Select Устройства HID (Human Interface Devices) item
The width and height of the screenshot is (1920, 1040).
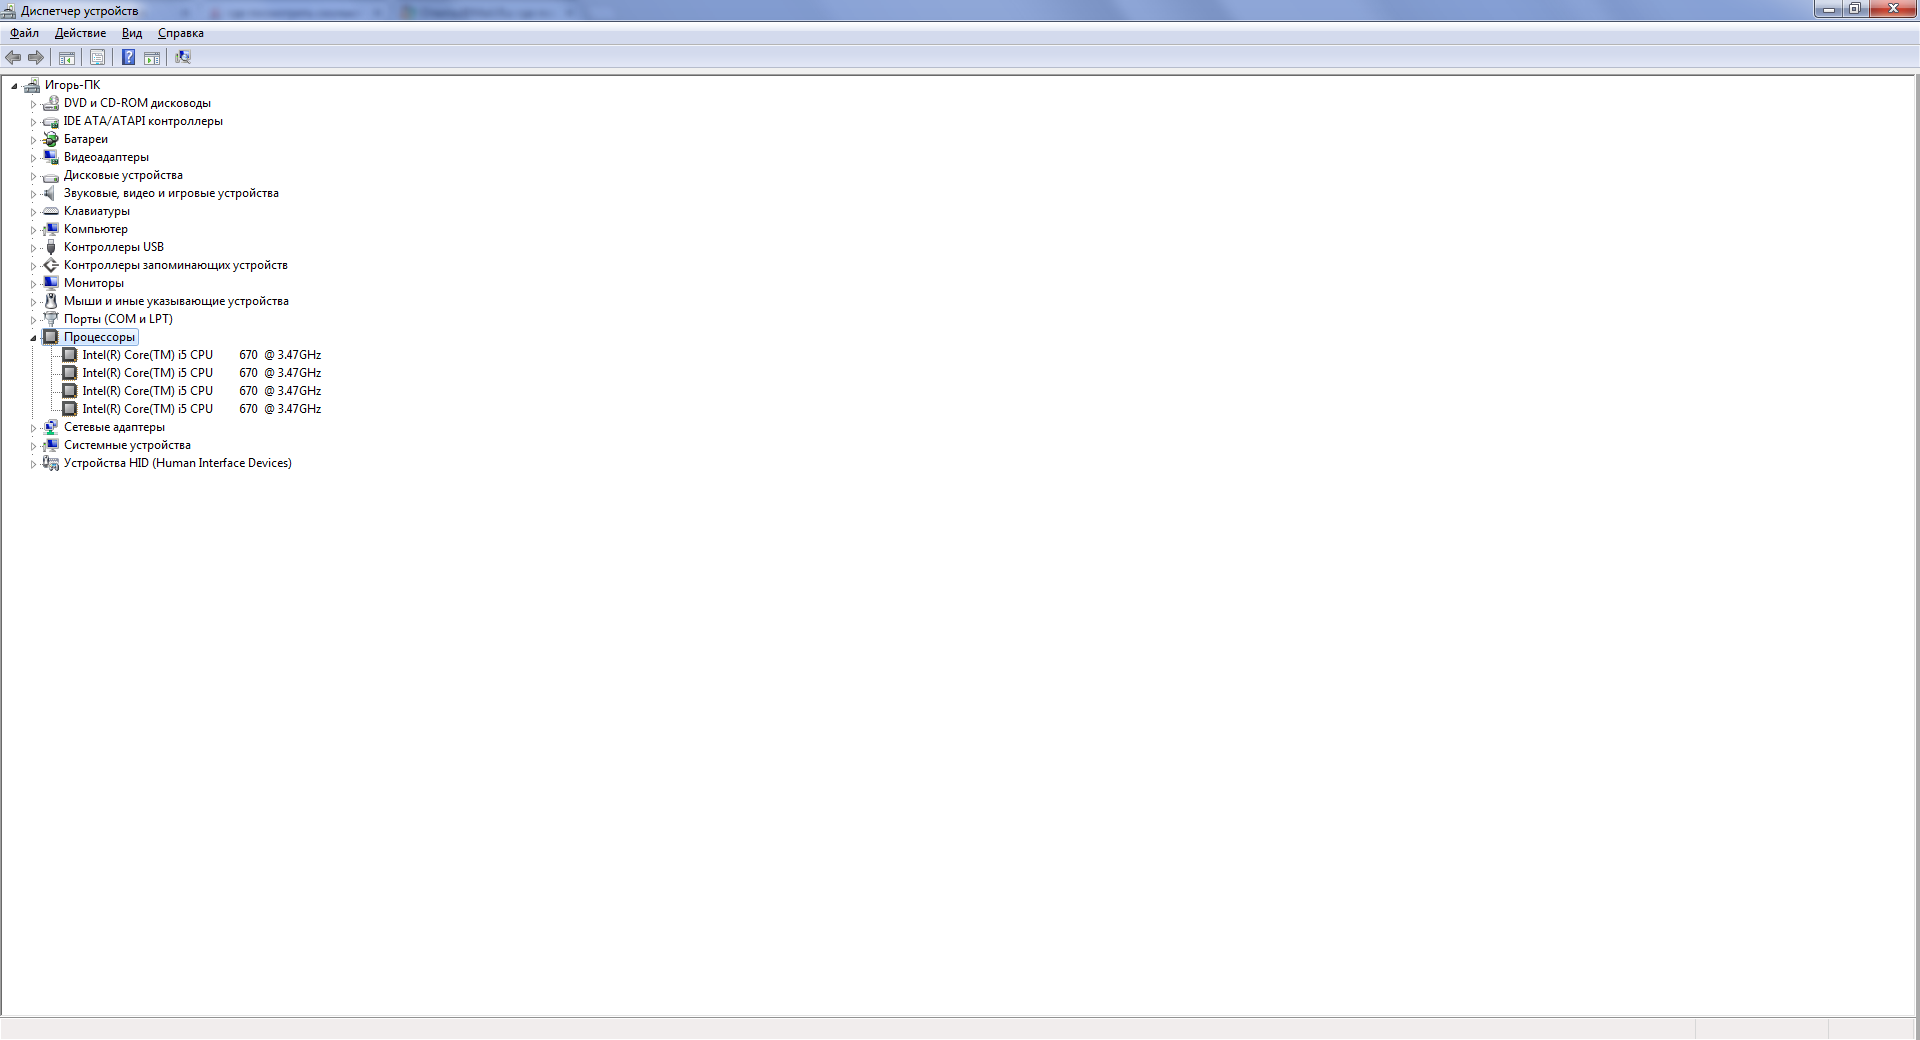178,463
